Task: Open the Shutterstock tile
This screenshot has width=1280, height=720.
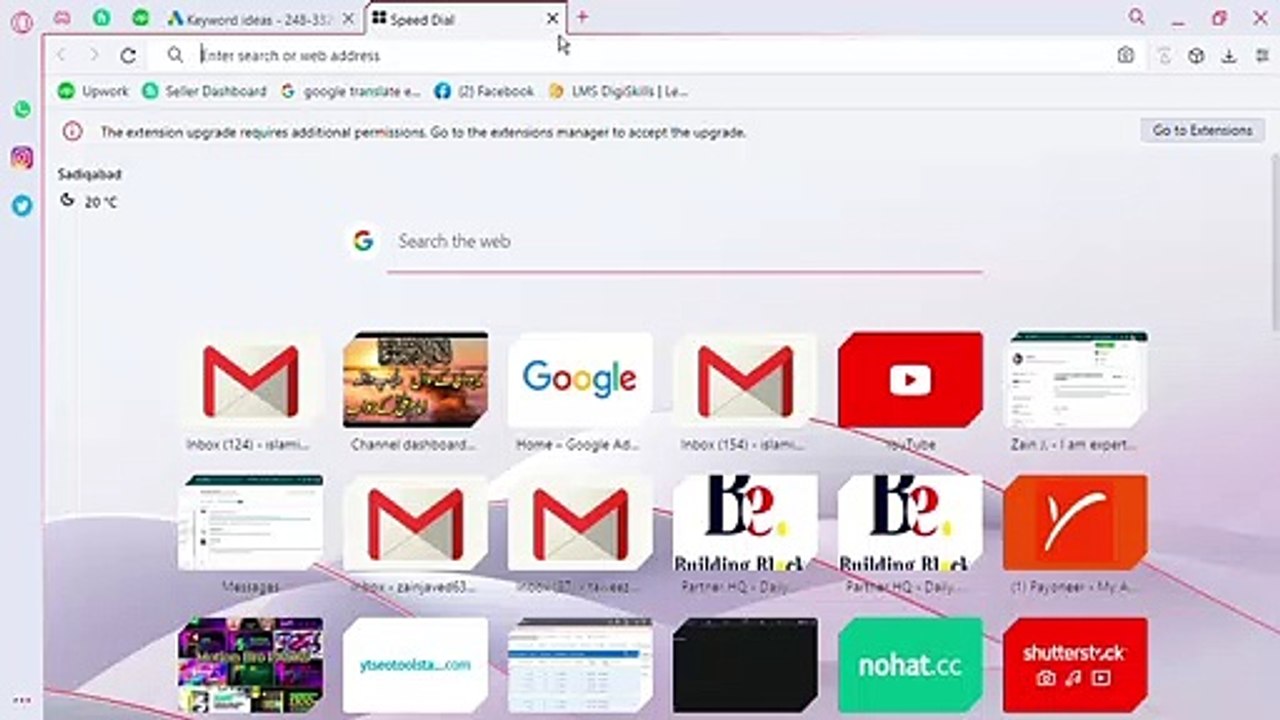Action: [x=1075, y=665]
